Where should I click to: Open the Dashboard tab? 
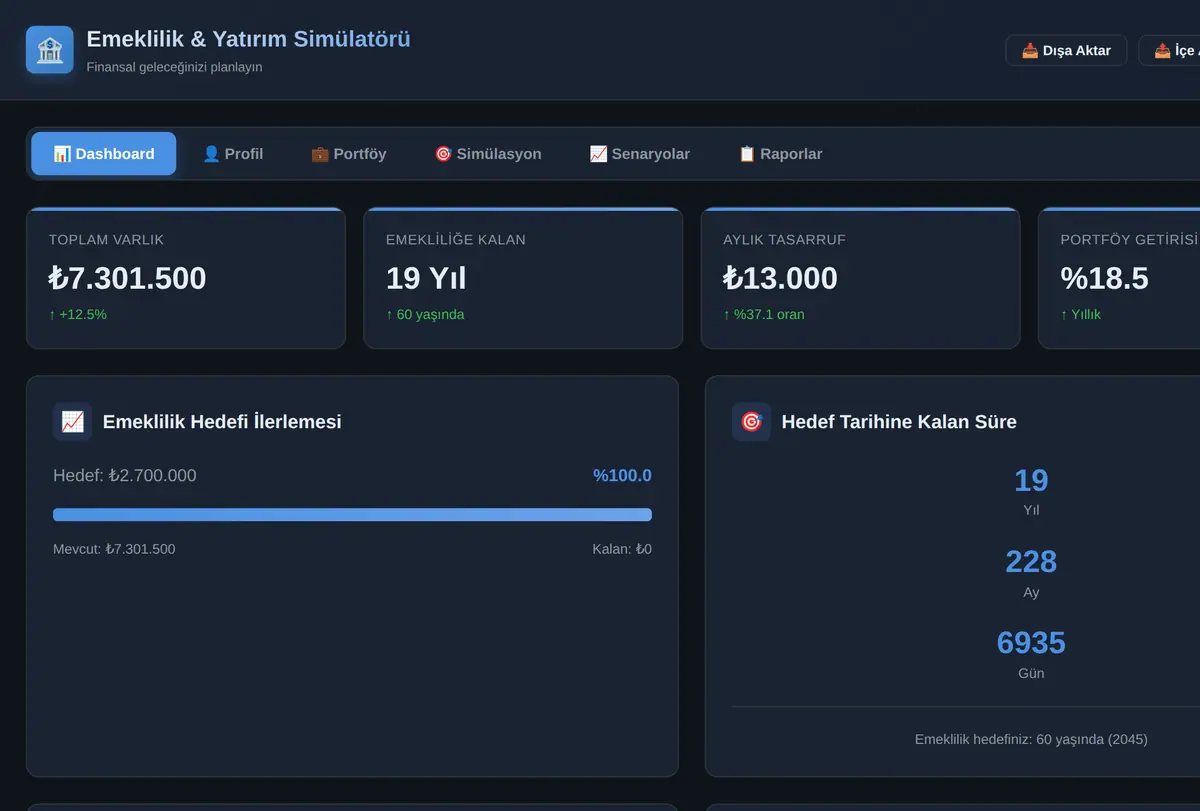tap(104, 154)
